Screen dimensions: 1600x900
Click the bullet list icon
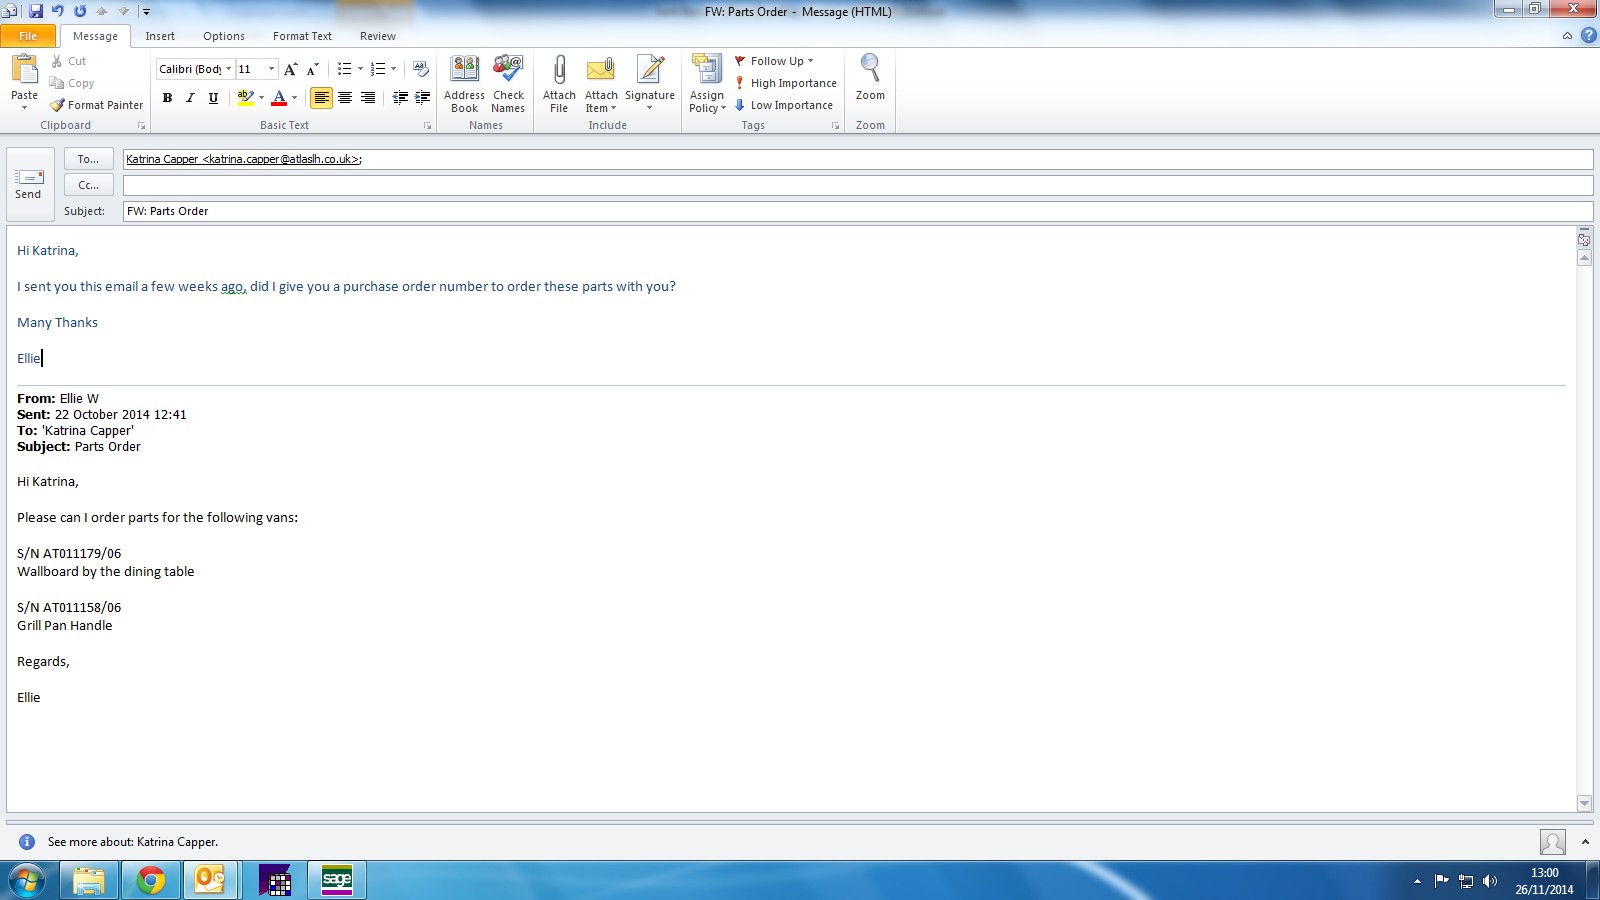coord(344,69)
